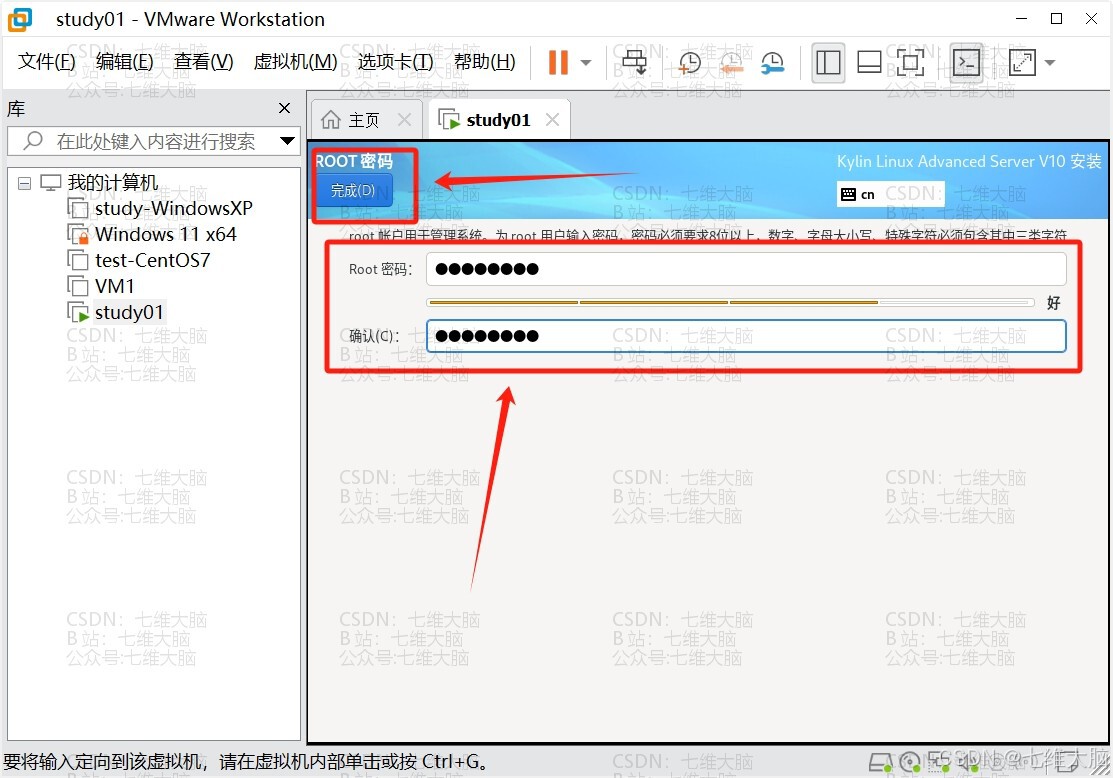Select test-CentOS7 in the library
The width and height of the screenshot is (1113, 778).
[153, 261]
